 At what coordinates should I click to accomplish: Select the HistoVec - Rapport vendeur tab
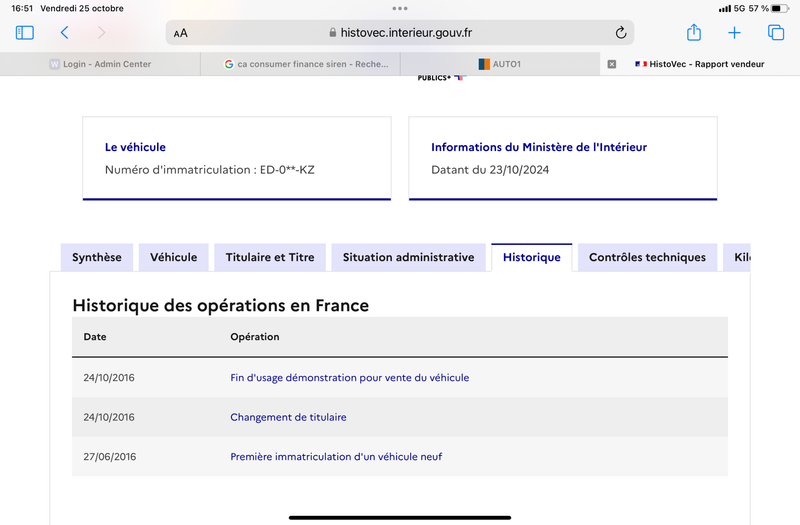[699, 64]
